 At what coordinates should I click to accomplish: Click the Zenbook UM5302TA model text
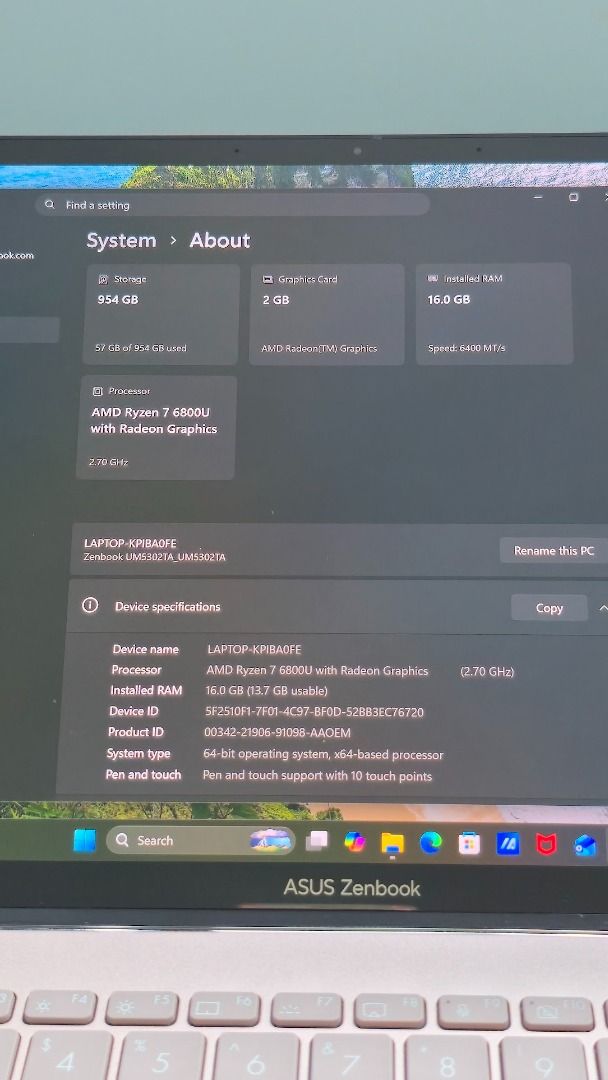point(154,557)
